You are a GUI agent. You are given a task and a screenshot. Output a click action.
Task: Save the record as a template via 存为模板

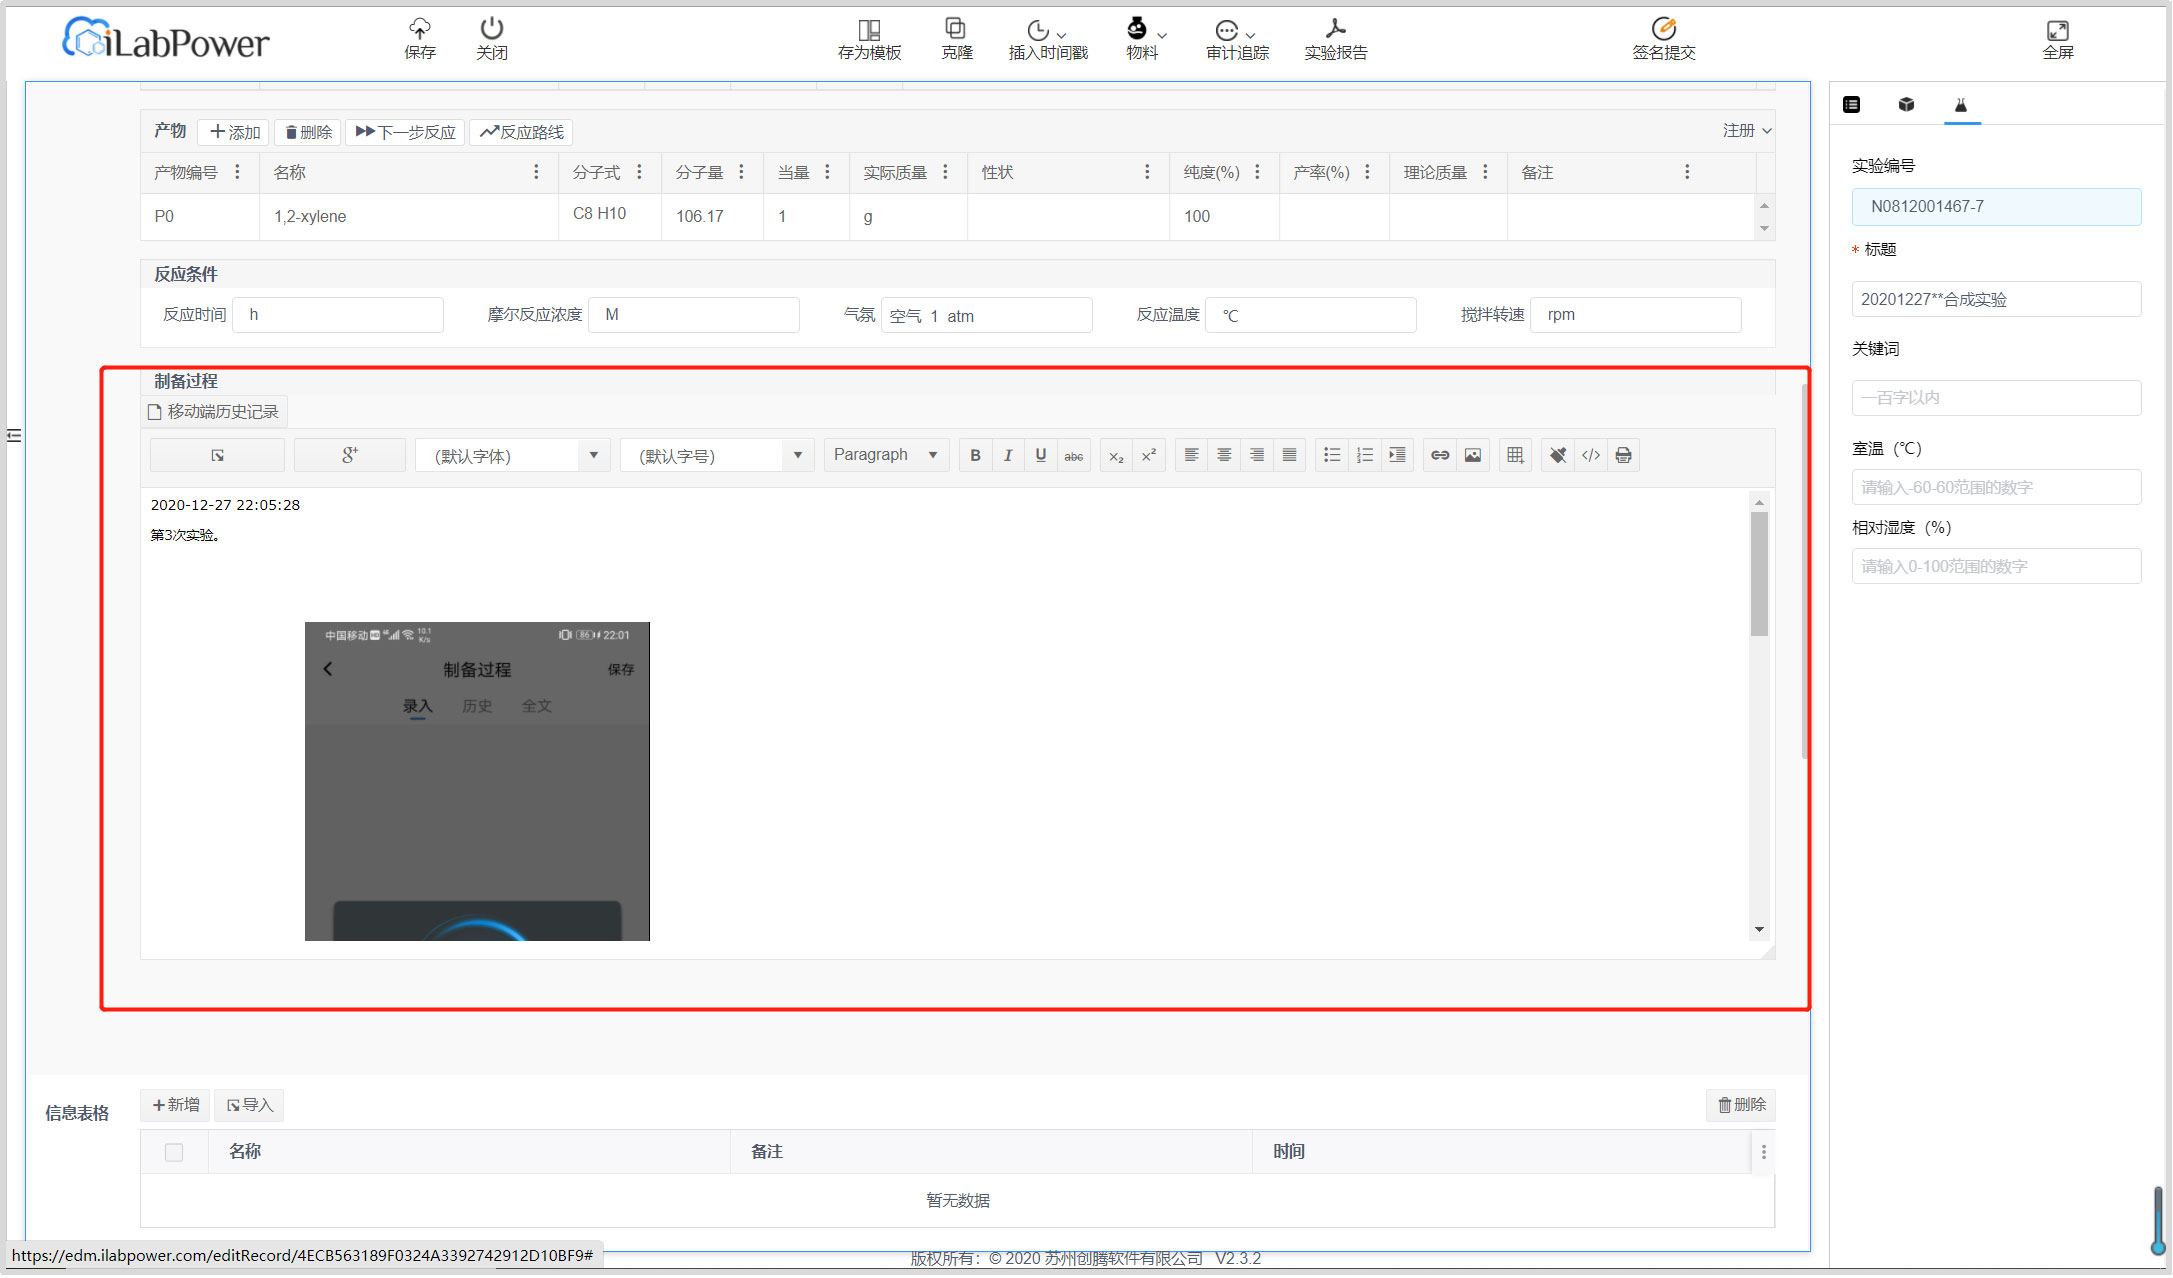[869, 40]
